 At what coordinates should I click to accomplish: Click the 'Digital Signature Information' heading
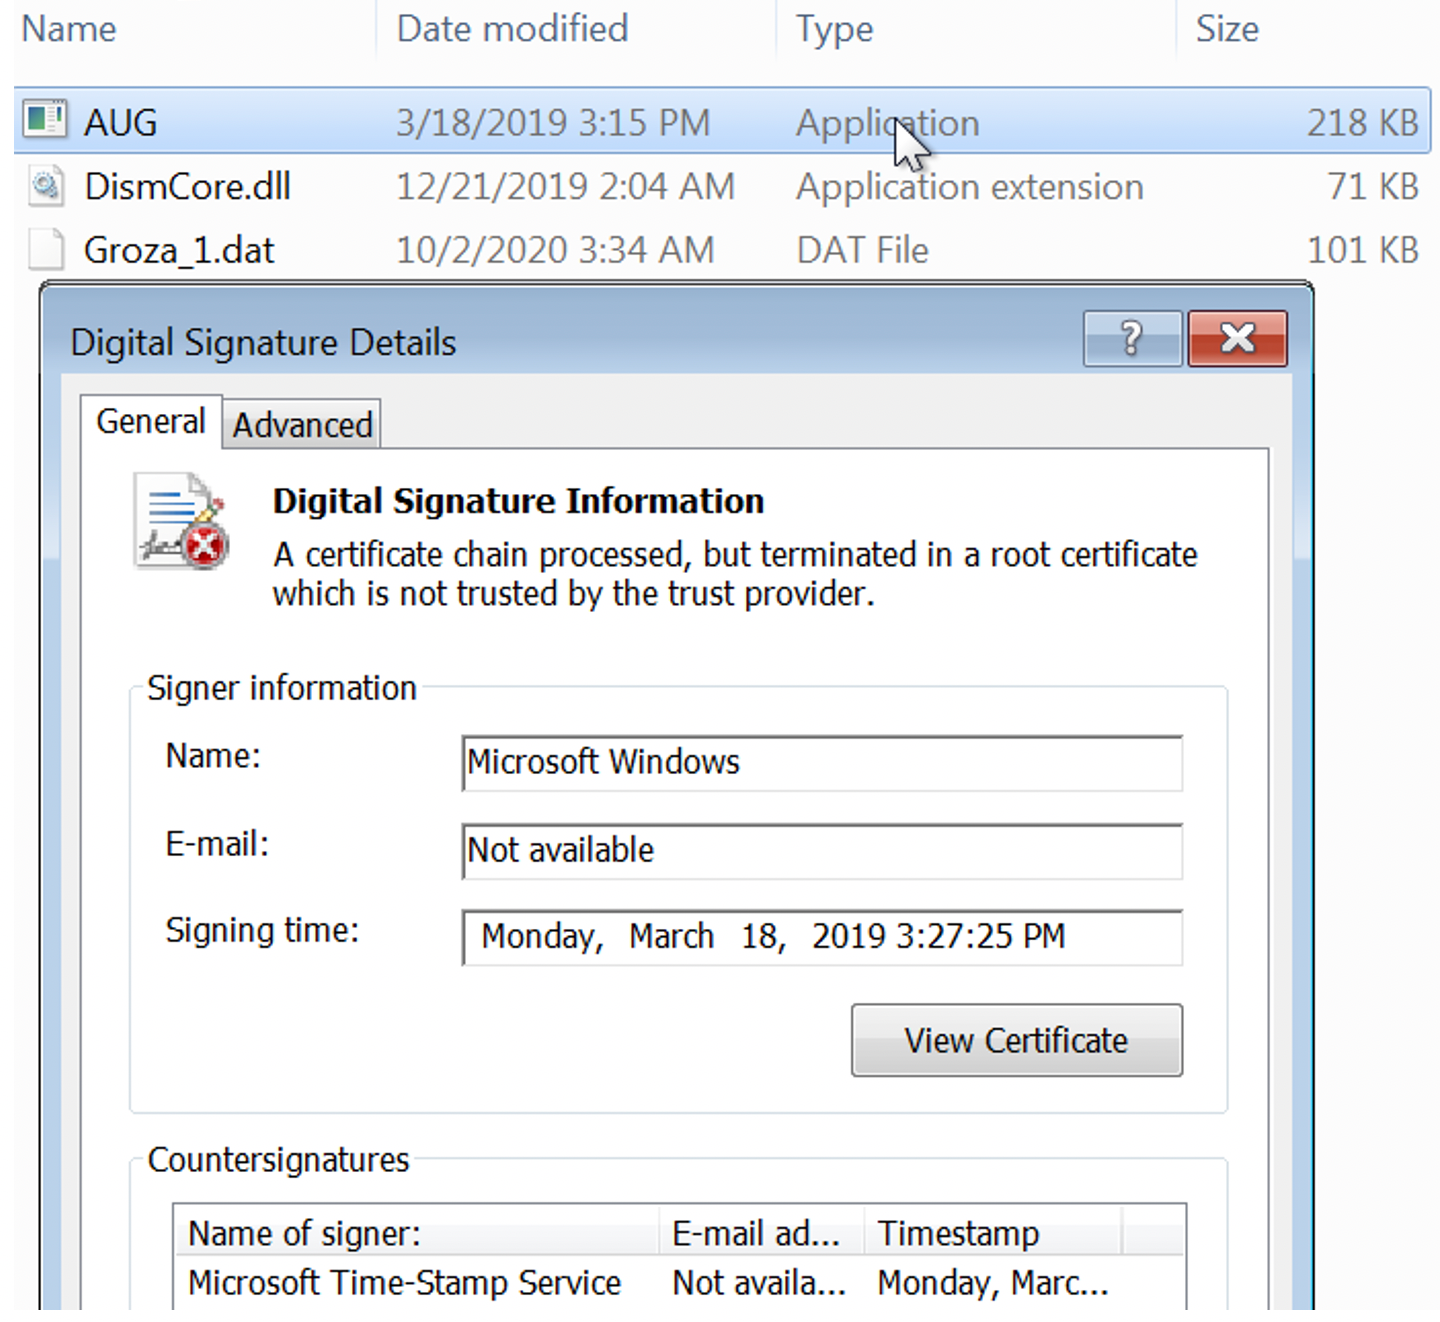pyautogui.click(x=518, y=501)
